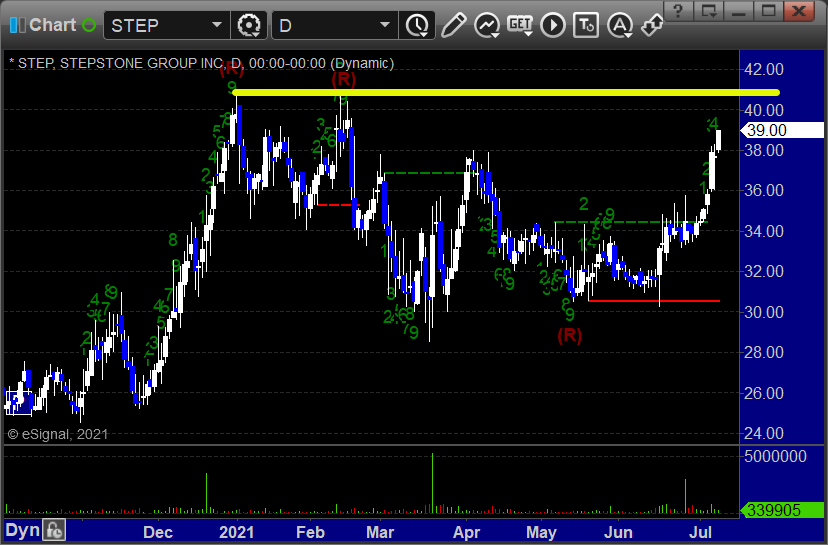Click the chart title 'STEP, STEPSTONE GROUP INC'
Image resolution: width=828 pixels, height=545 pixels.
[x=118, y=63]
